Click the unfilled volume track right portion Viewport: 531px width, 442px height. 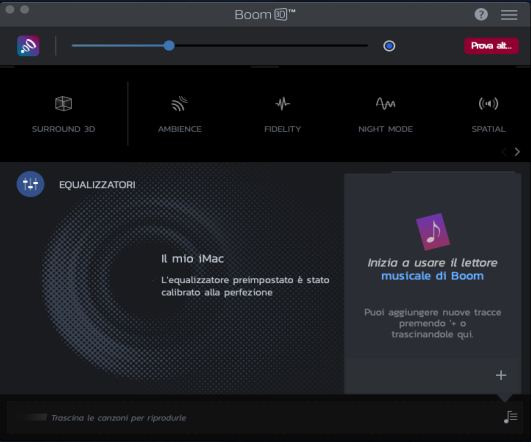click(x=271, y=45)
